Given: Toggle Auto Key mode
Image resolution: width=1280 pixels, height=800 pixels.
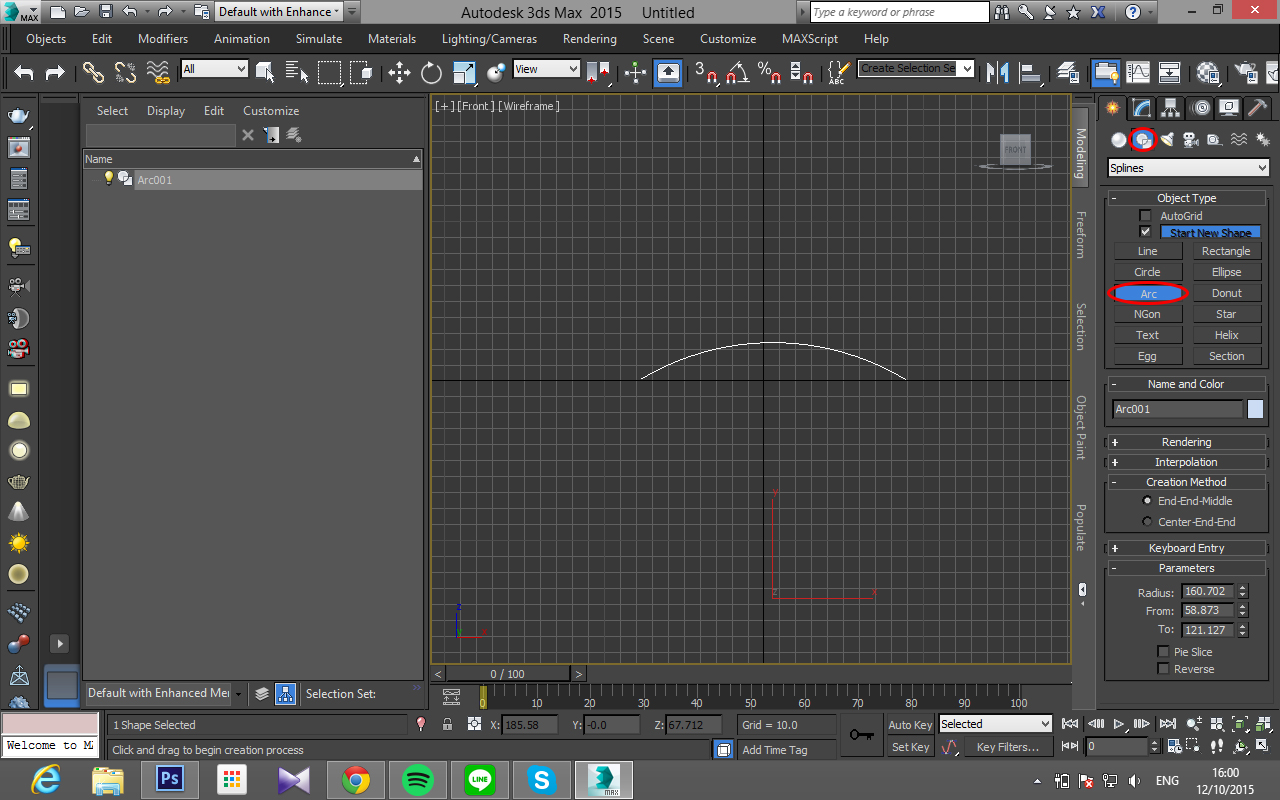Looking at the screenshot, I should tap(910, 725).
